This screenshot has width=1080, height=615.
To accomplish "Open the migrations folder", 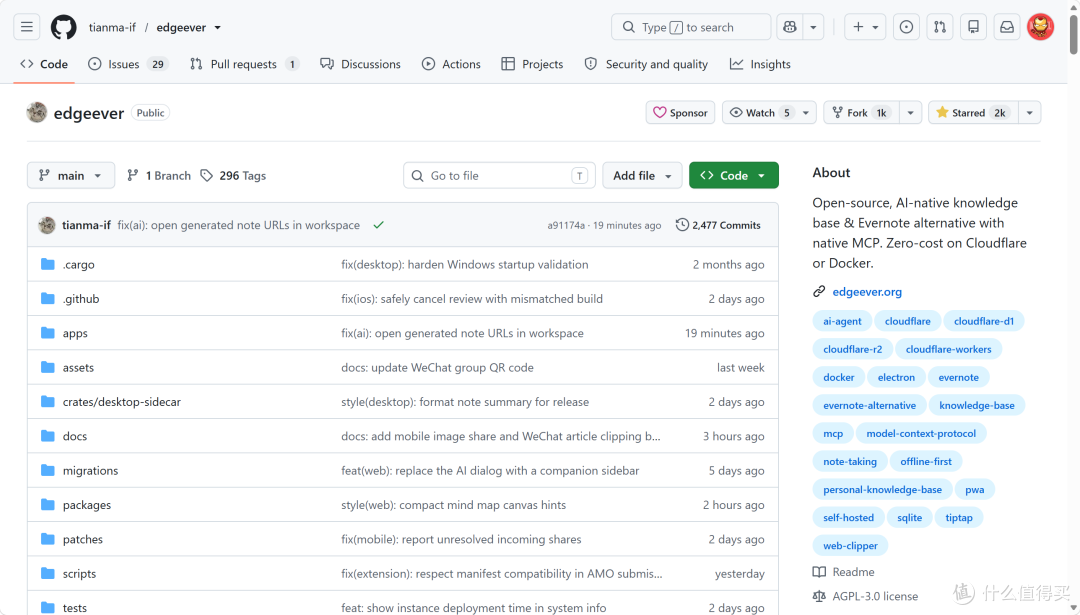I will point(90,470).
